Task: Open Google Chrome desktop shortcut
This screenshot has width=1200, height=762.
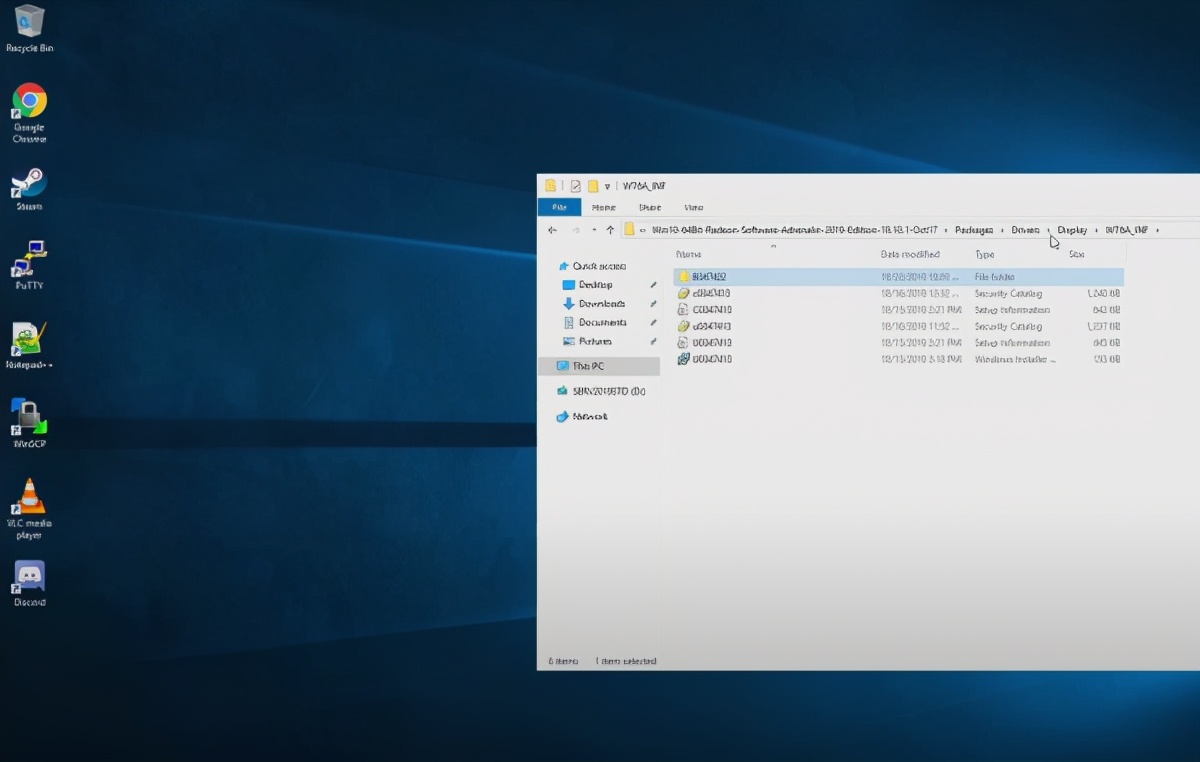Action: coord(29,102)
